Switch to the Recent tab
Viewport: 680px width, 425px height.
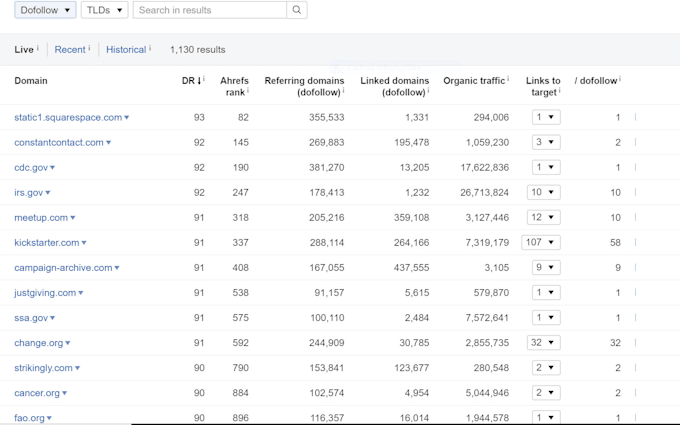[70, 49]
